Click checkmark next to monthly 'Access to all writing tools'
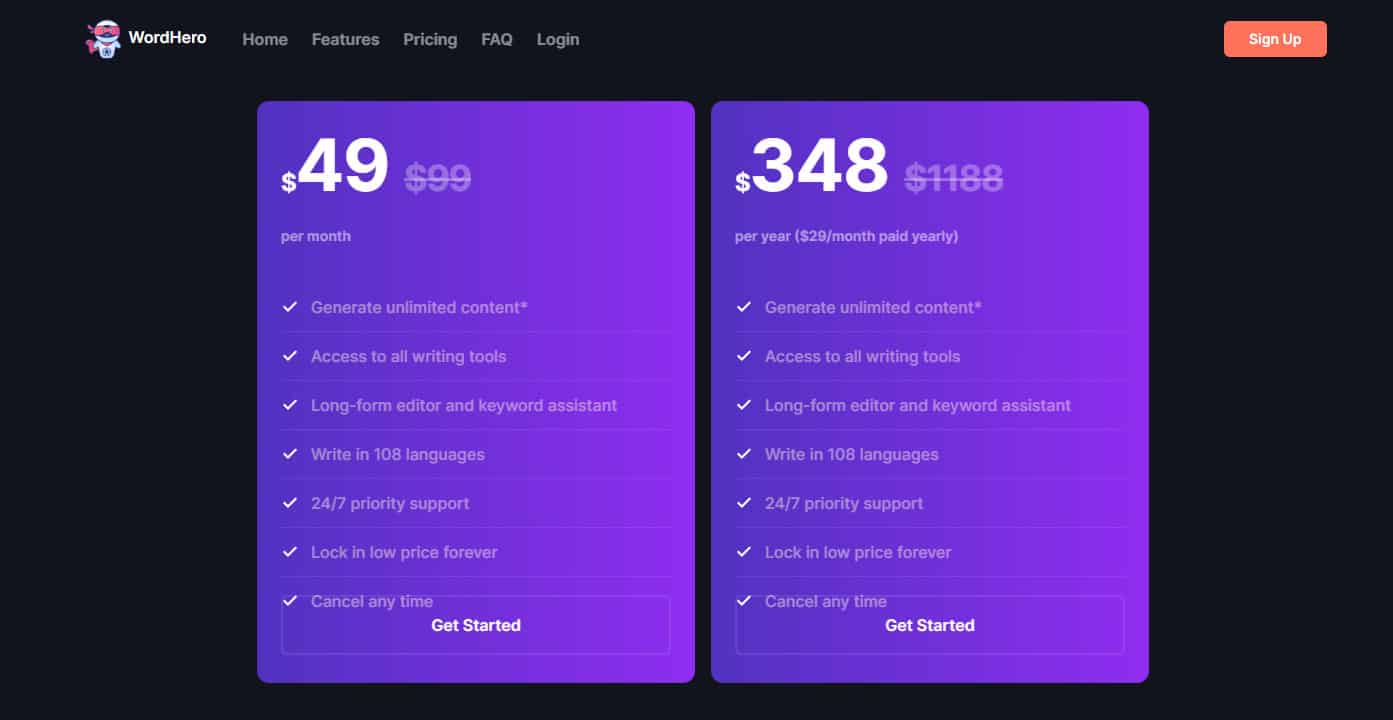Viewport: 1393px width, 720px height. coord(290,356)
